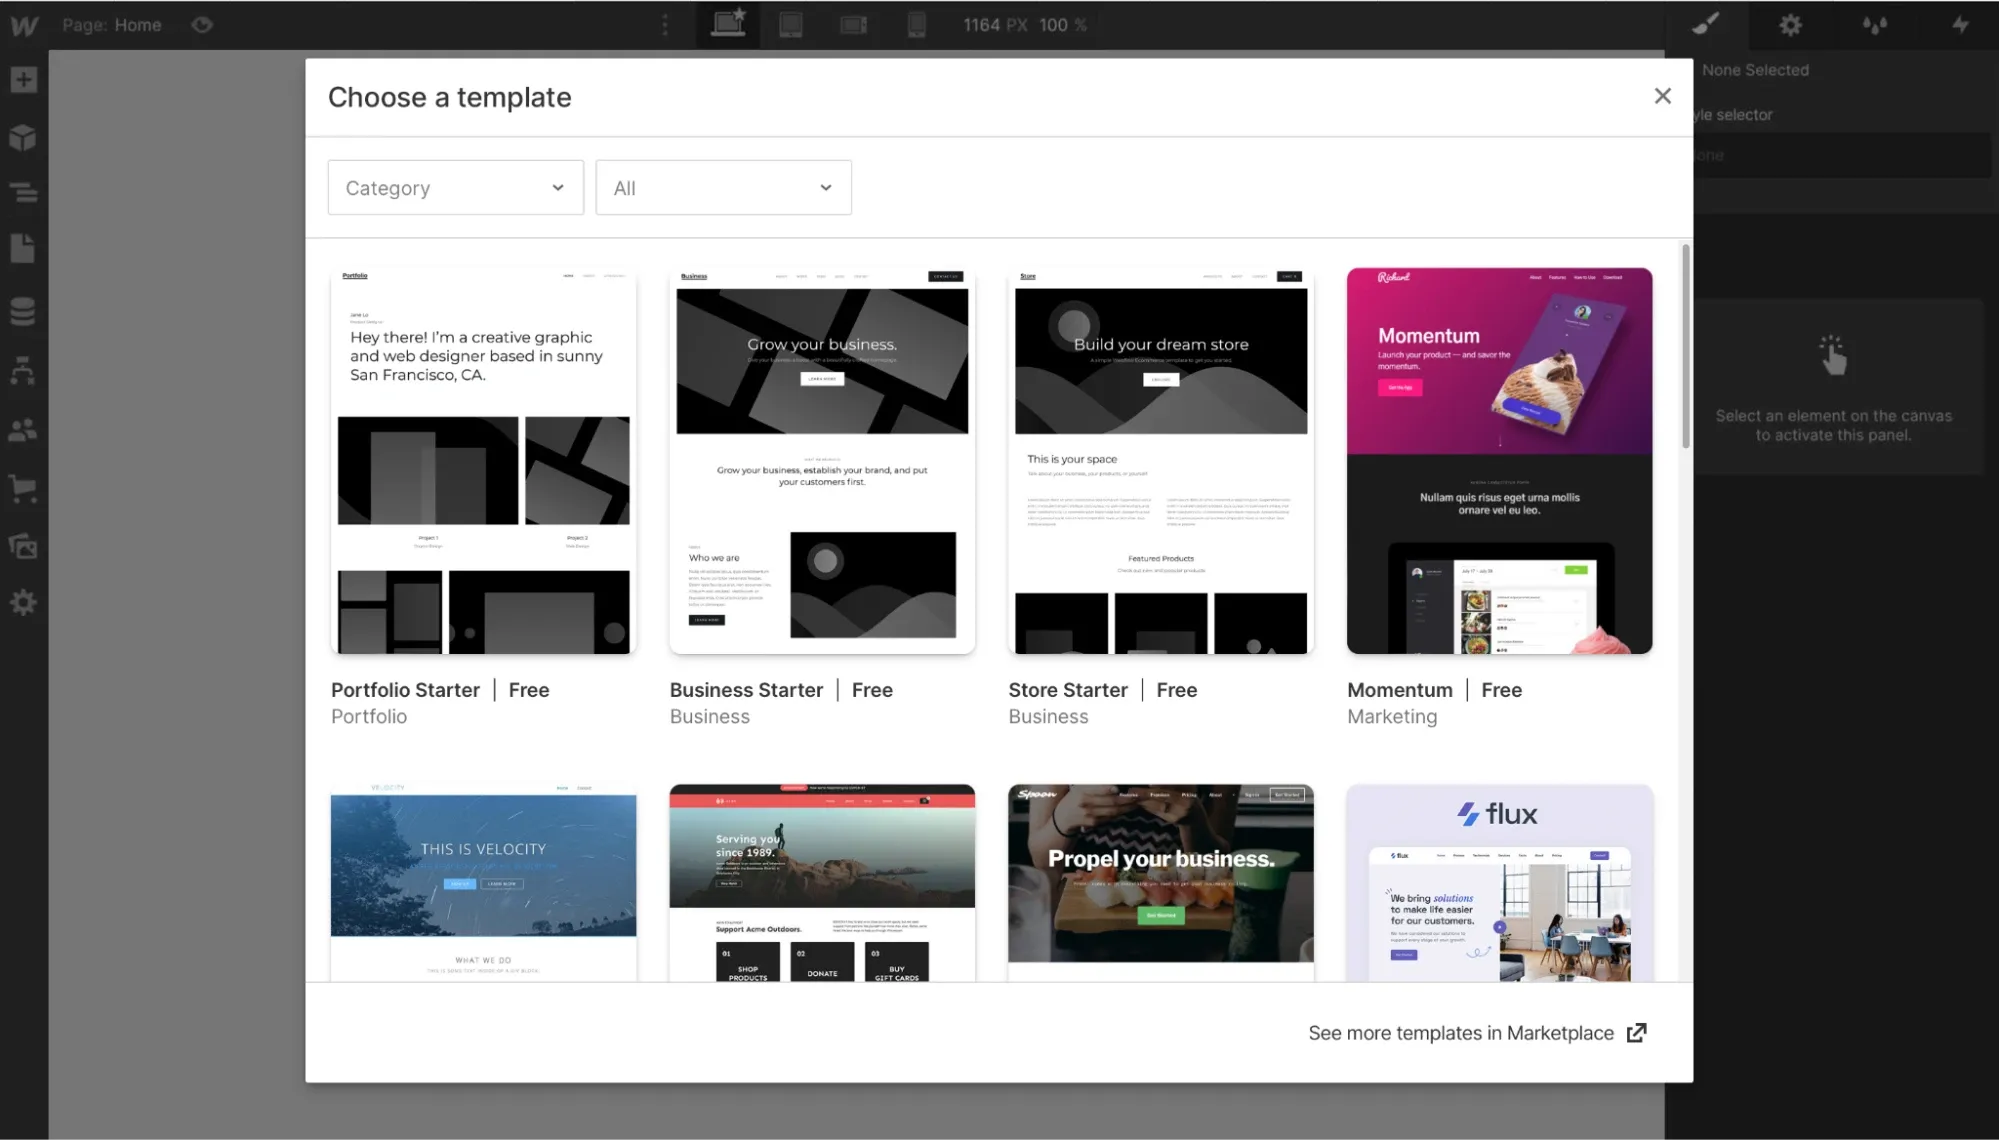Open the Logic flows panel
This screenshot has width=1999, height=1141.
(23, 370)
